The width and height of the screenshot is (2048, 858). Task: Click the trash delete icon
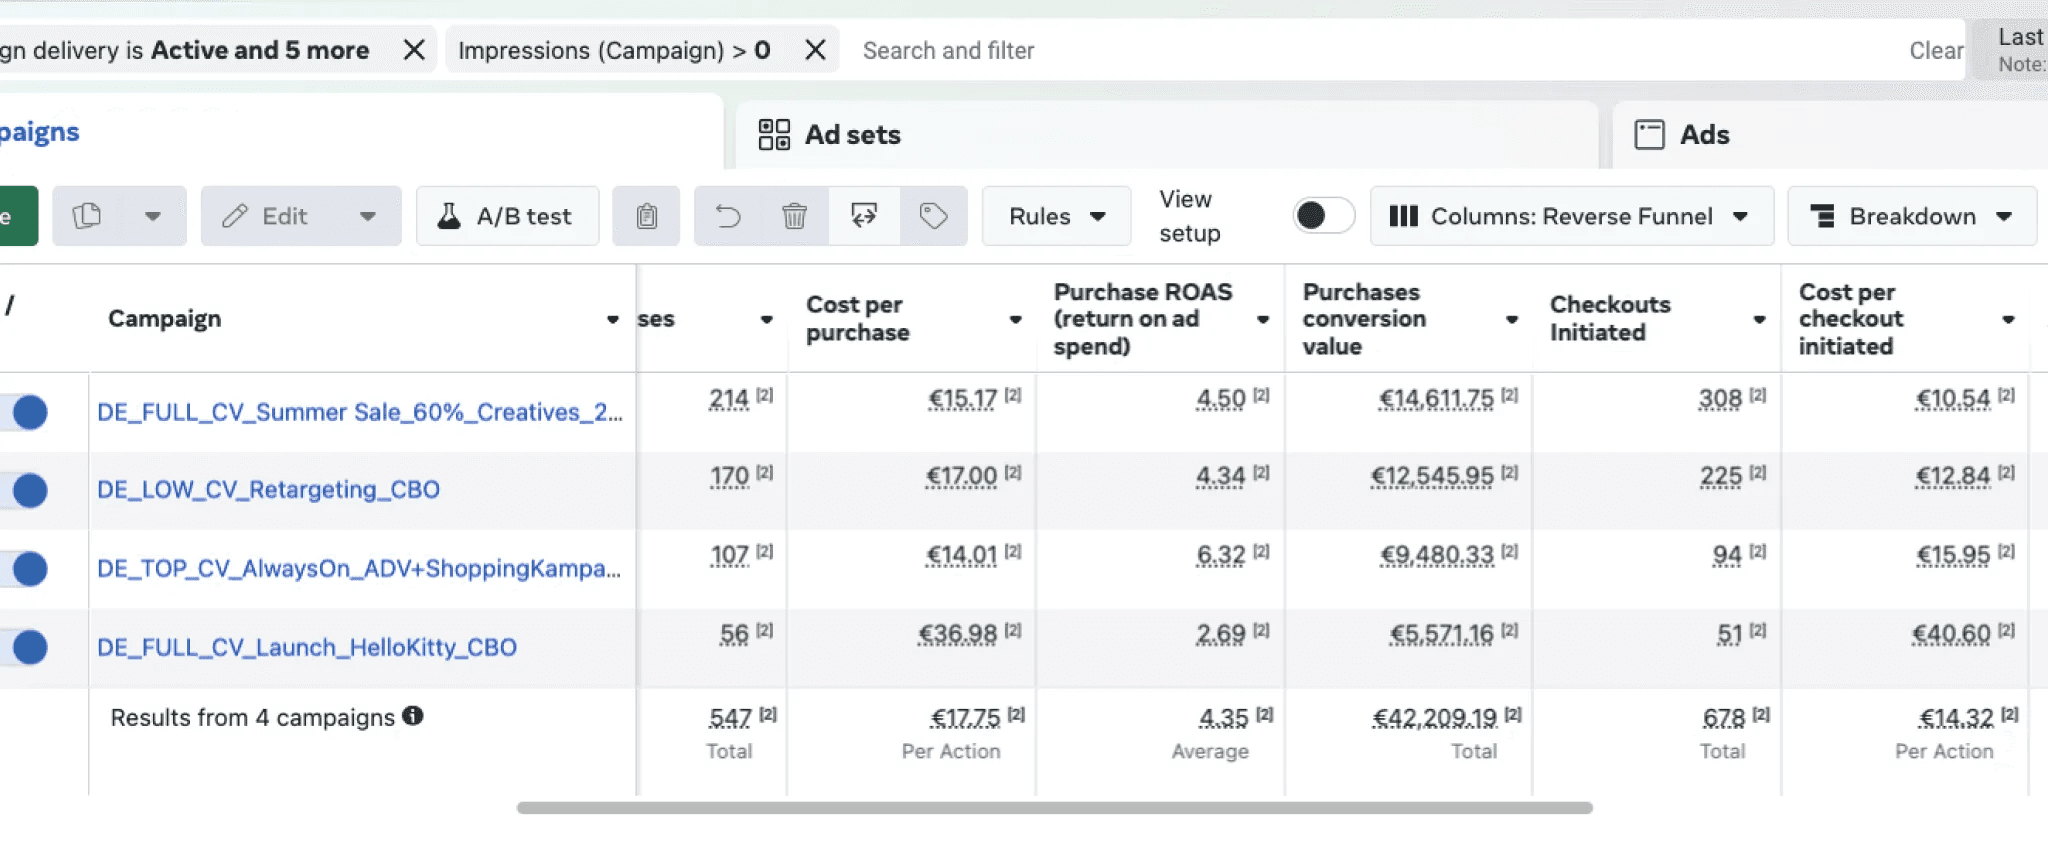(794, 216)
